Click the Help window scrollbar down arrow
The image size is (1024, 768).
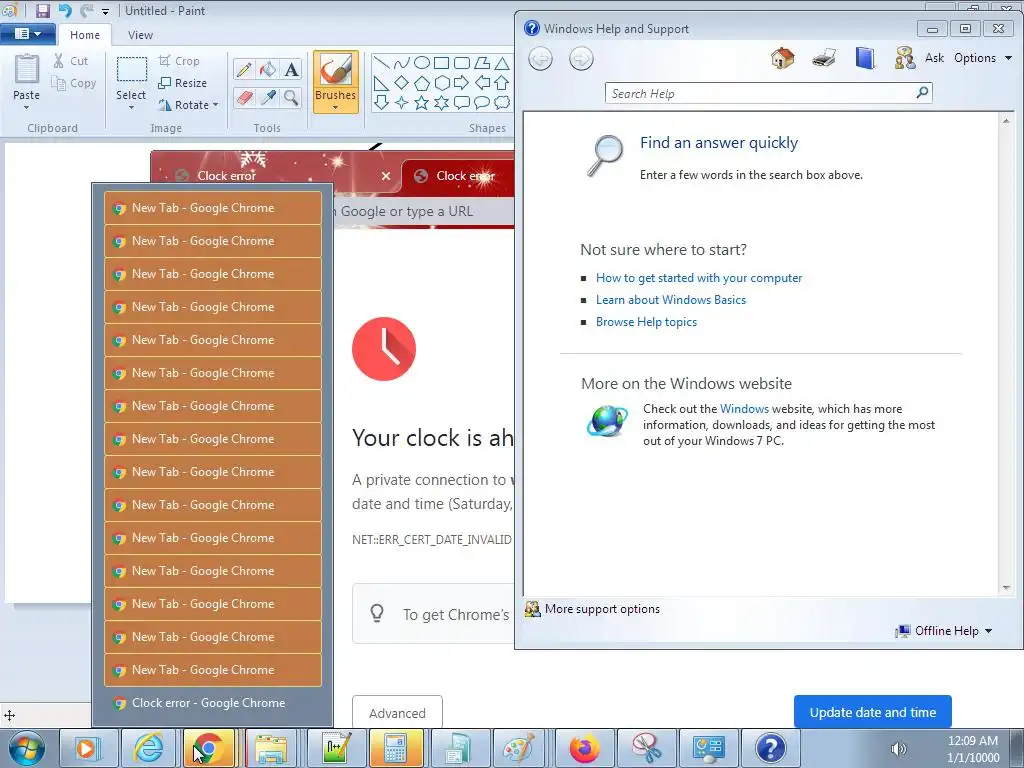1006,588
